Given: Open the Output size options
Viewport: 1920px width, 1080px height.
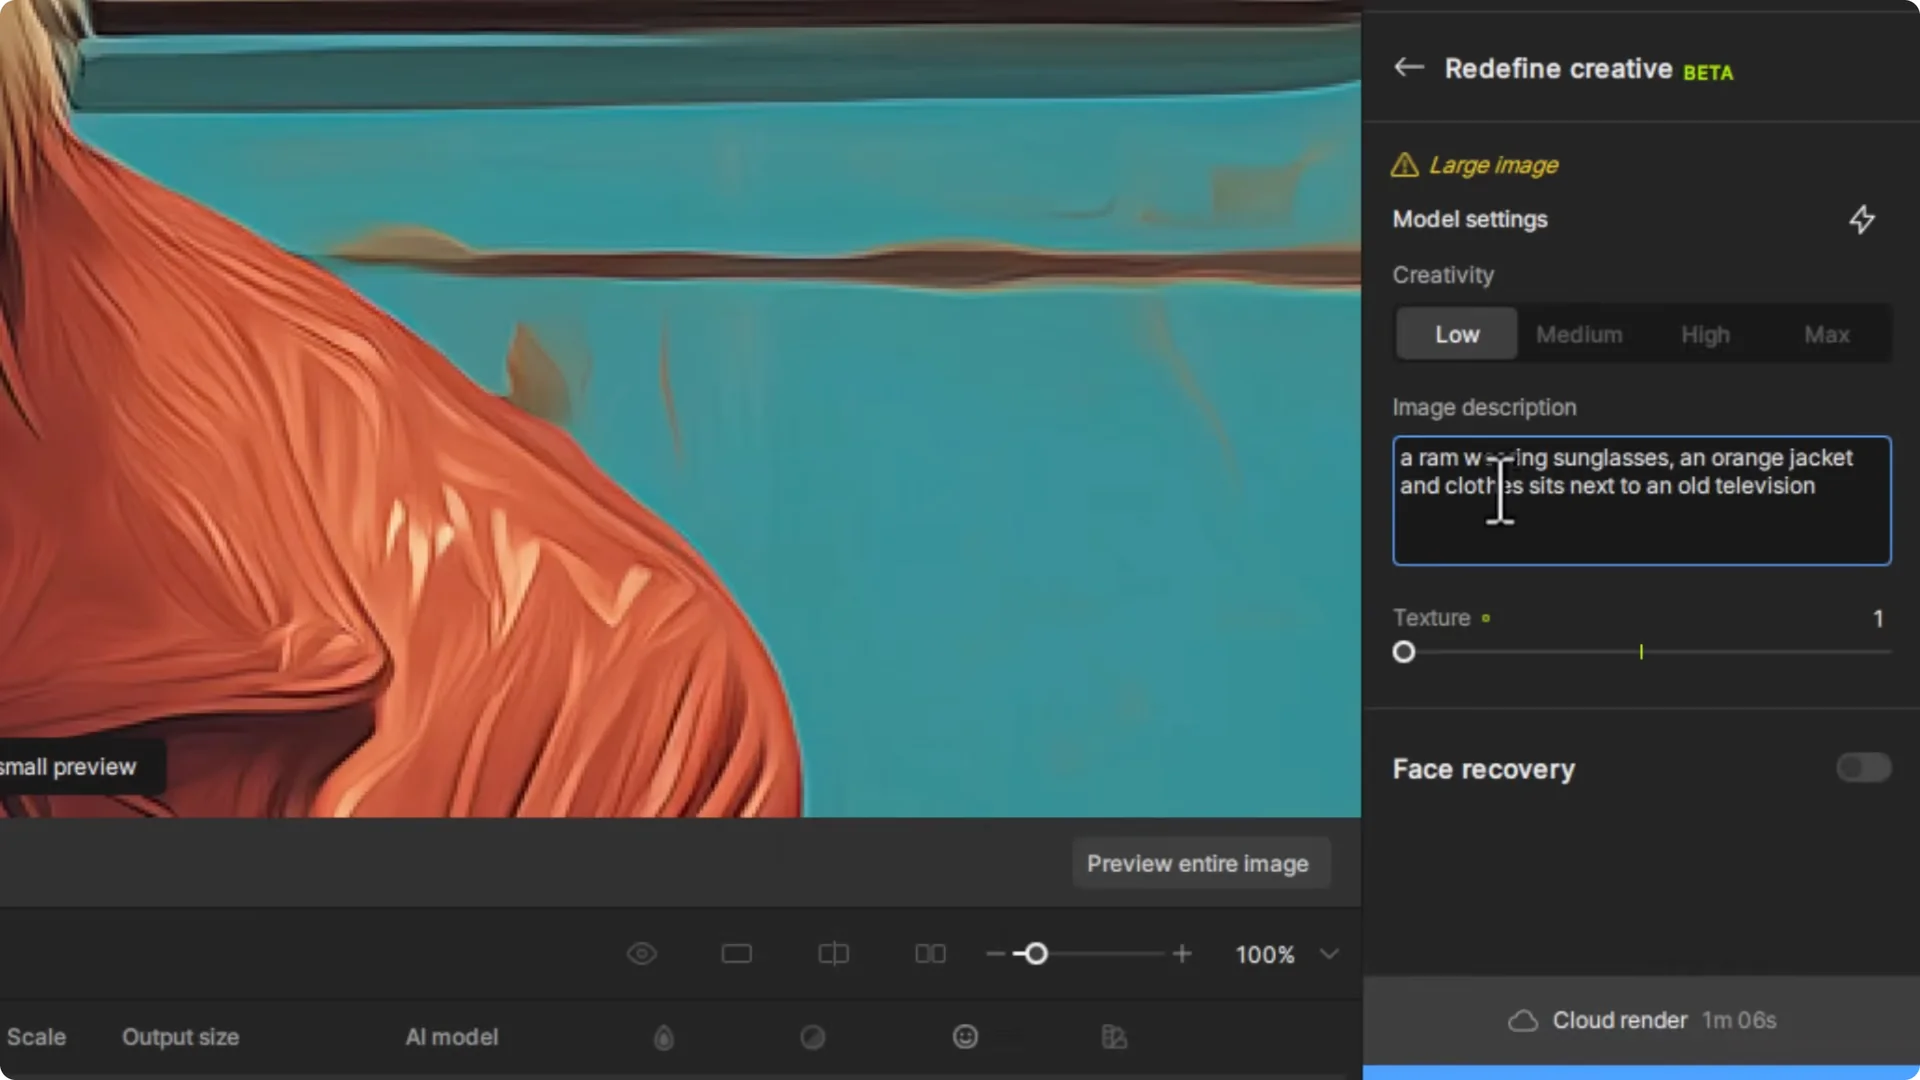Looking at the screenshot, I should tap(180, 1037).
